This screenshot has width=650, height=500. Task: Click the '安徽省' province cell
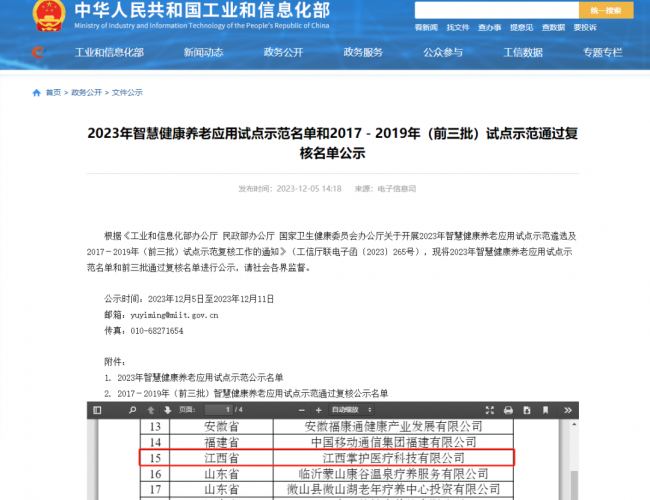[x=221, y=426]
